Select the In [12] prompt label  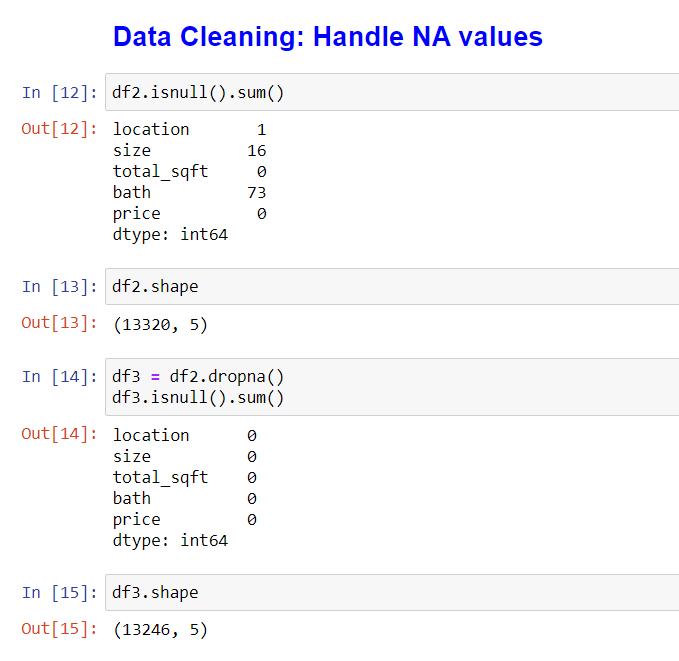[x=60, y=93]
